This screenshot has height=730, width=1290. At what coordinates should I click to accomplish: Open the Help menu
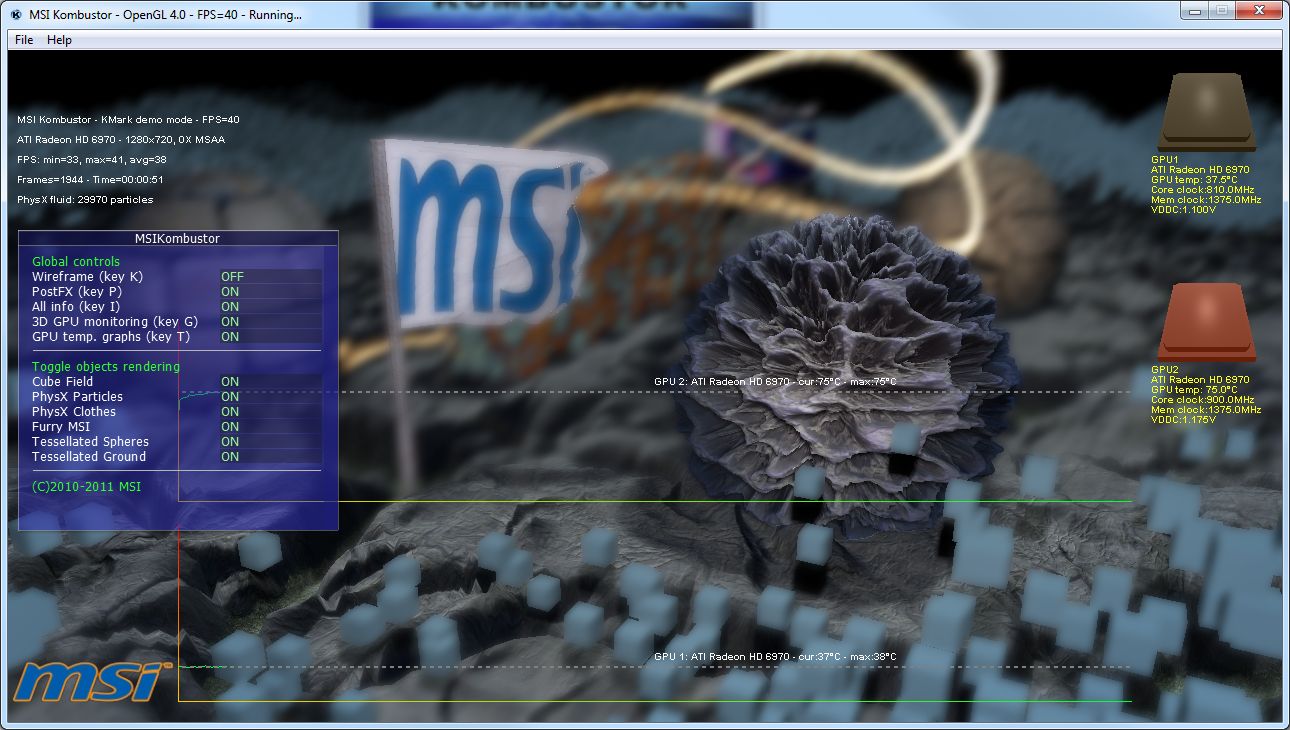click(59, 40)
